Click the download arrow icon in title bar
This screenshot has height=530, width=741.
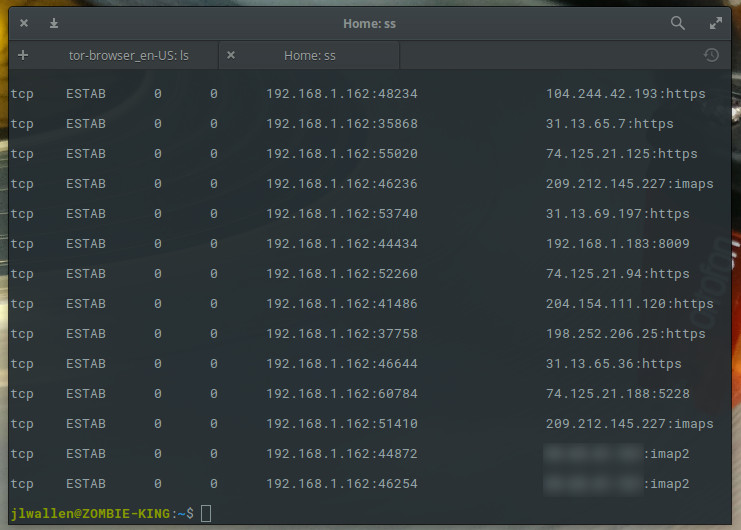pos(54,23)
